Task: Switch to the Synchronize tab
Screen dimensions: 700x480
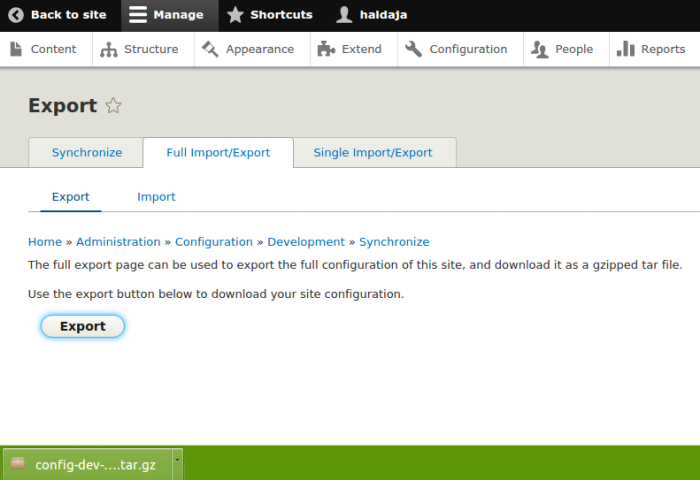Action: coord(87,153)
